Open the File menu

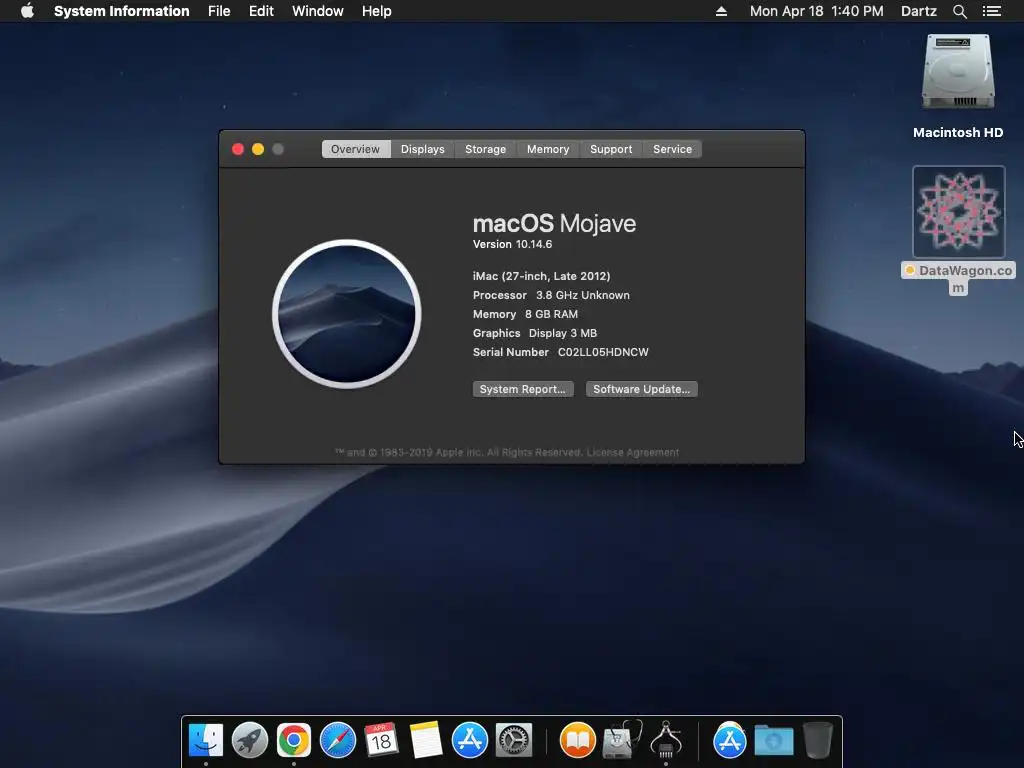(x=219, y=11)
